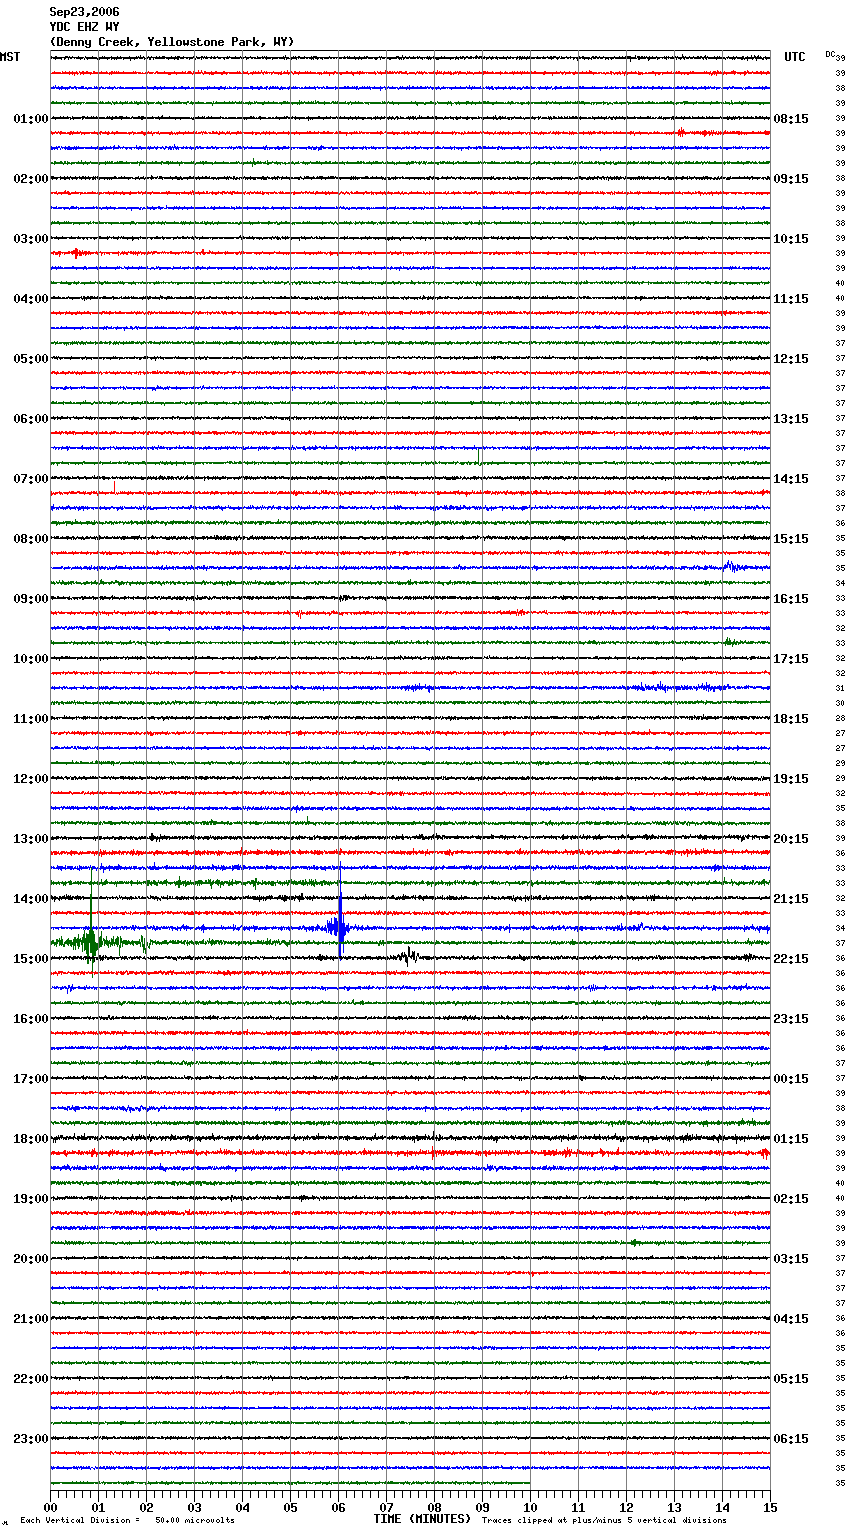Select the 12:00 MST time label
Screen dimensions: 850x1534
pyautogui.click(x=30, y=779)
